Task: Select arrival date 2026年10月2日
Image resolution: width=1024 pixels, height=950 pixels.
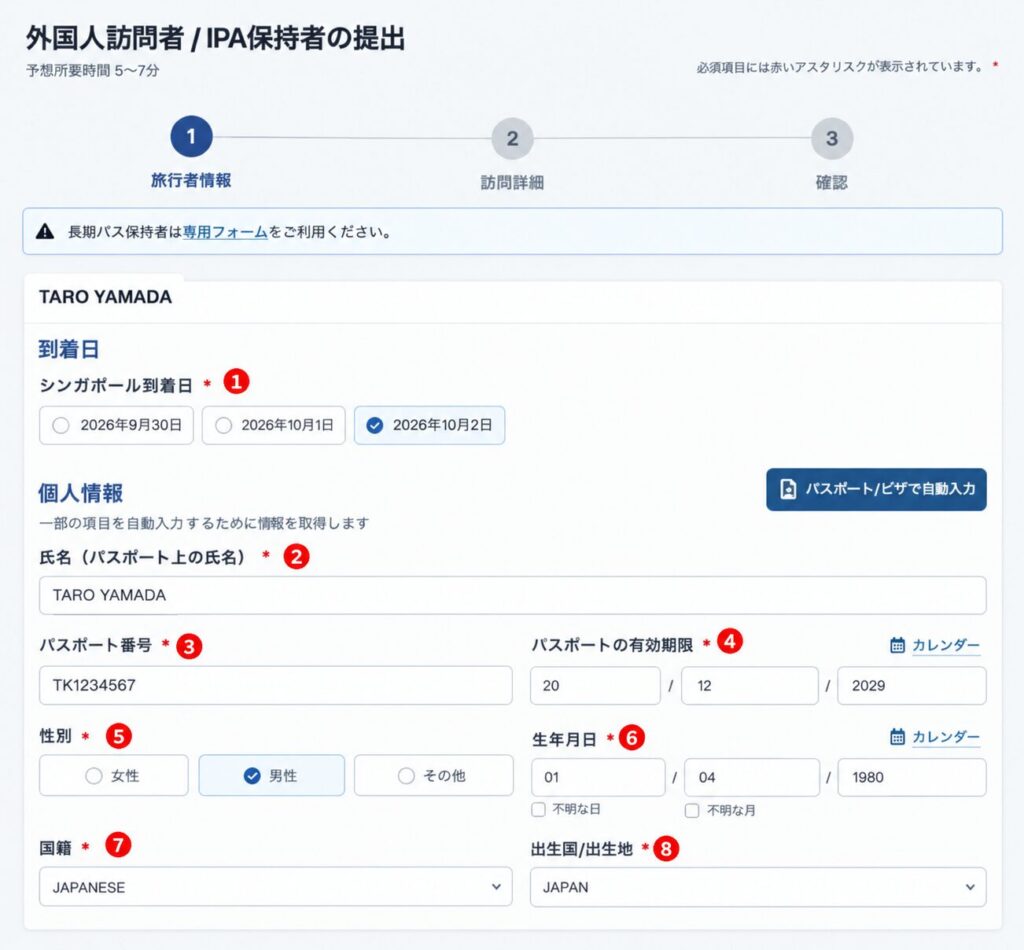Action: click(x=430, y=425)
